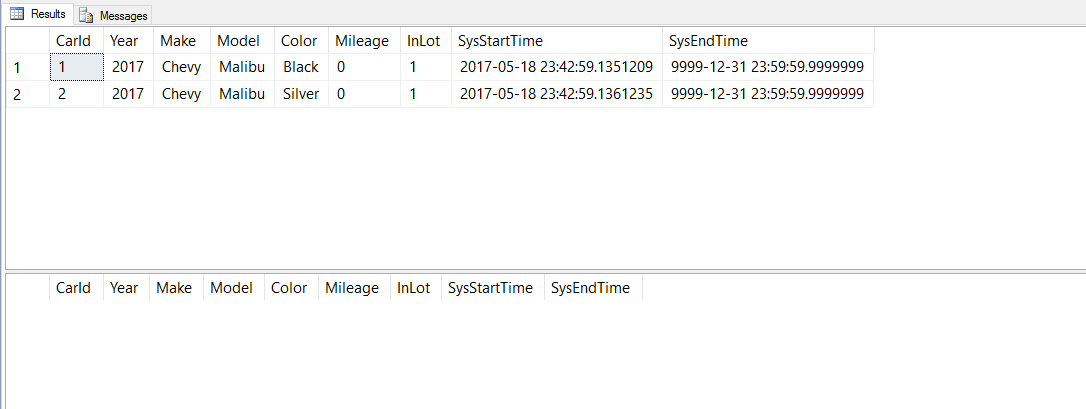Click the SysStartTime header in top grid
This screenshot has height=409, width=1086.
point(500,41)
